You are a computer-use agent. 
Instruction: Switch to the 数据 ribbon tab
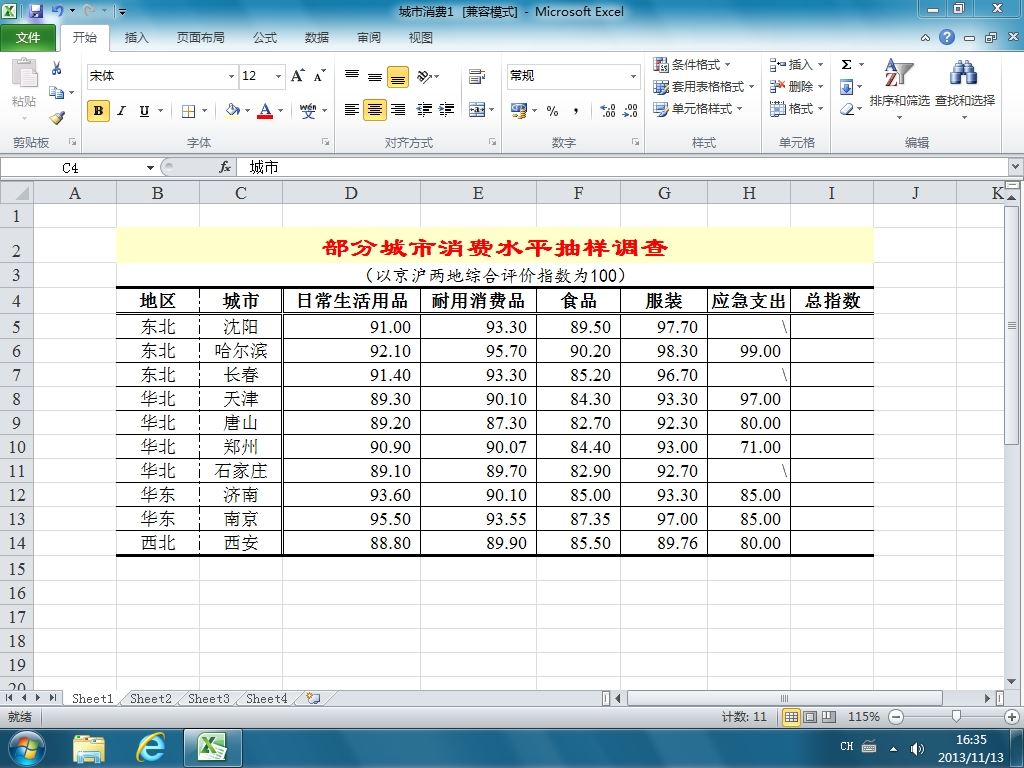317,38
